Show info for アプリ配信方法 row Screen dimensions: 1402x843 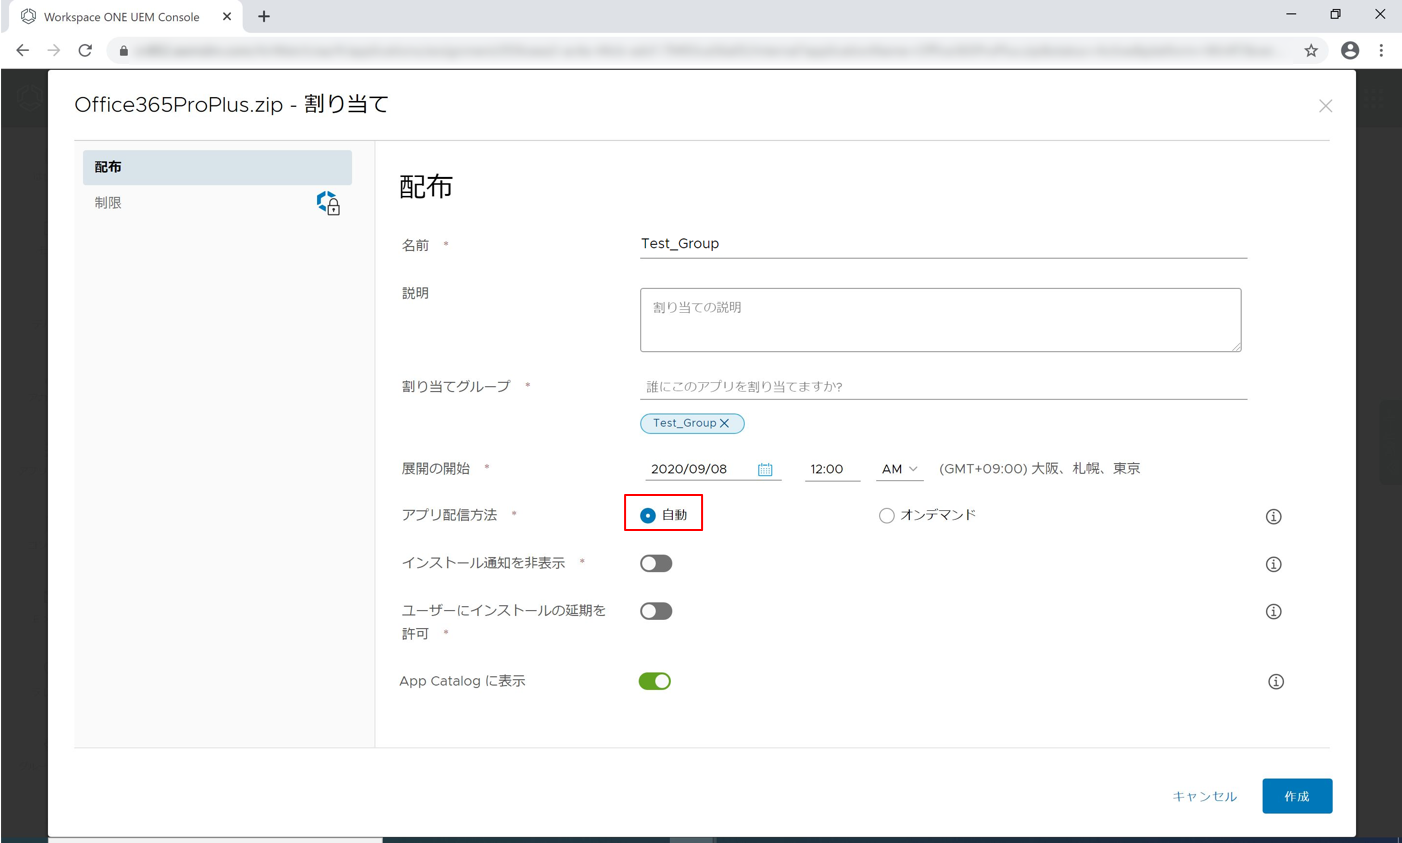click(1273, 517)
